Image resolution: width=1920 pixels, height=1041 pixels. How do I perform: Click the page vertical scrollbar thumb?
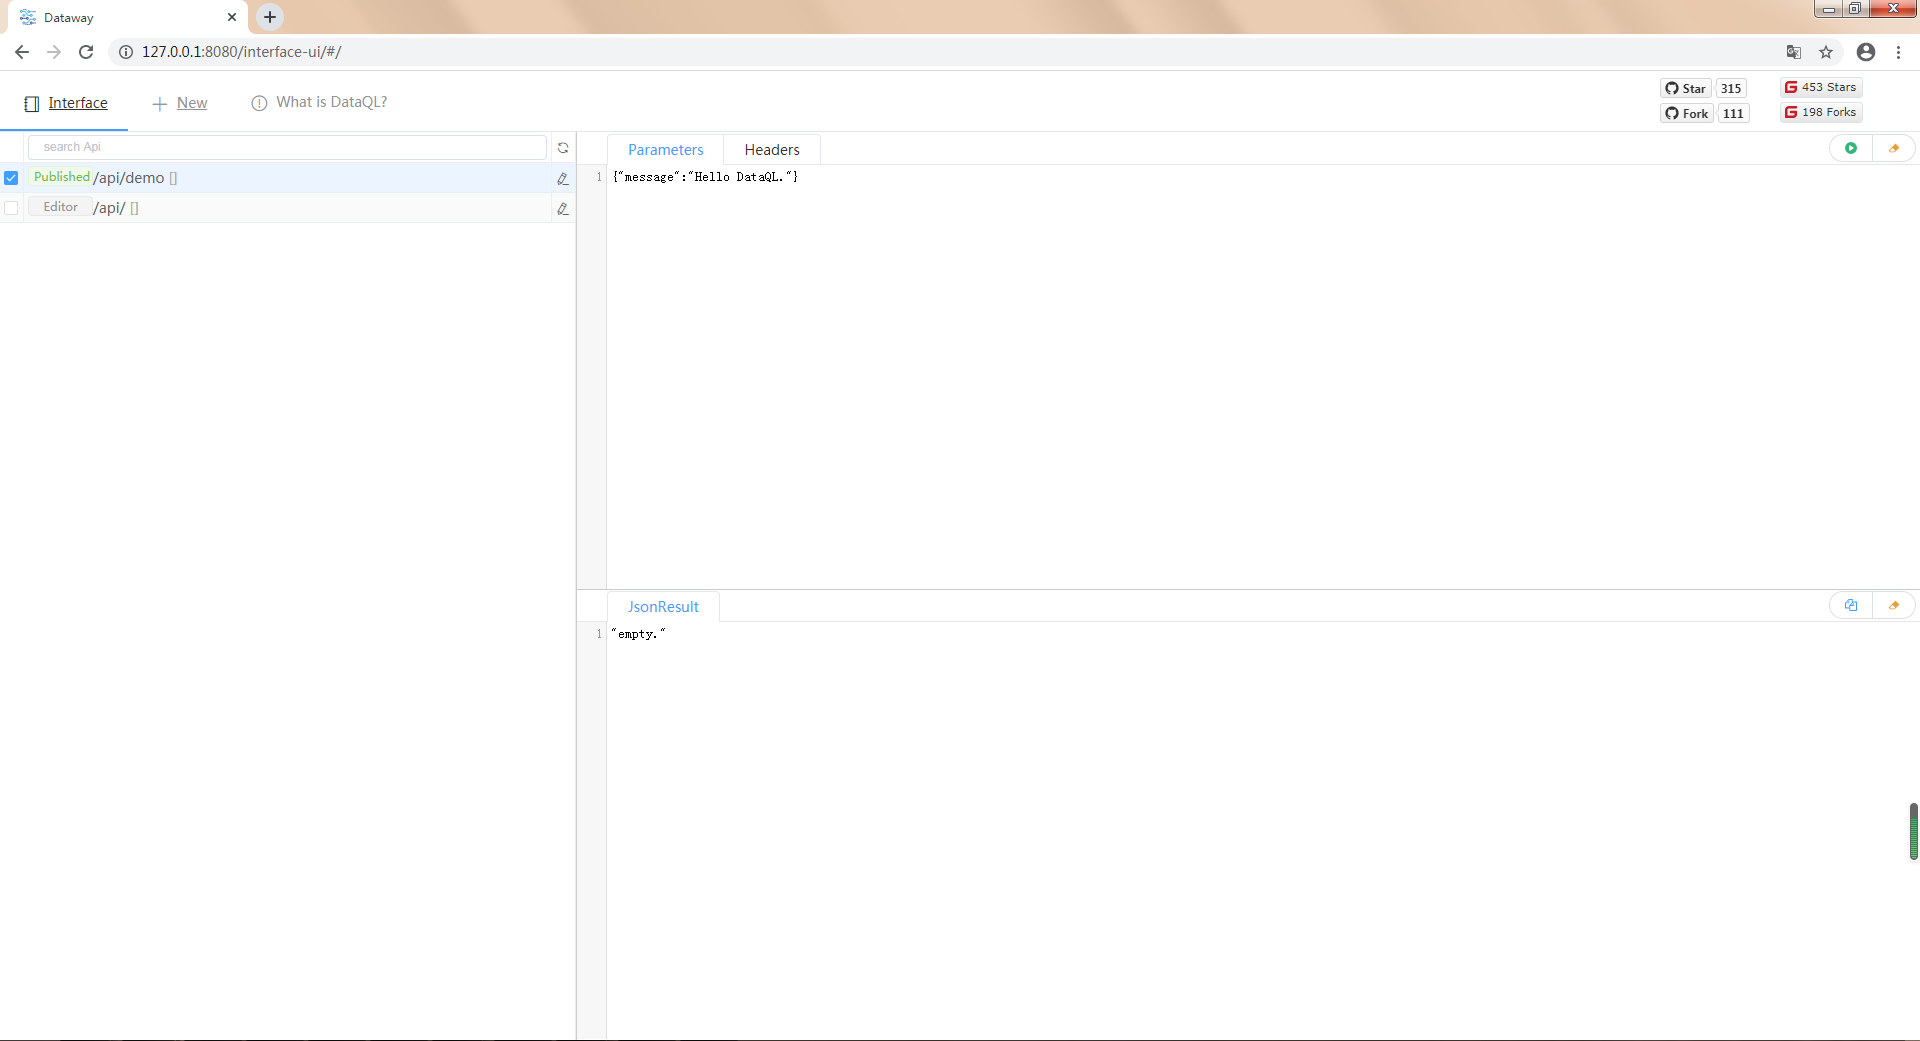[1914, 831]
